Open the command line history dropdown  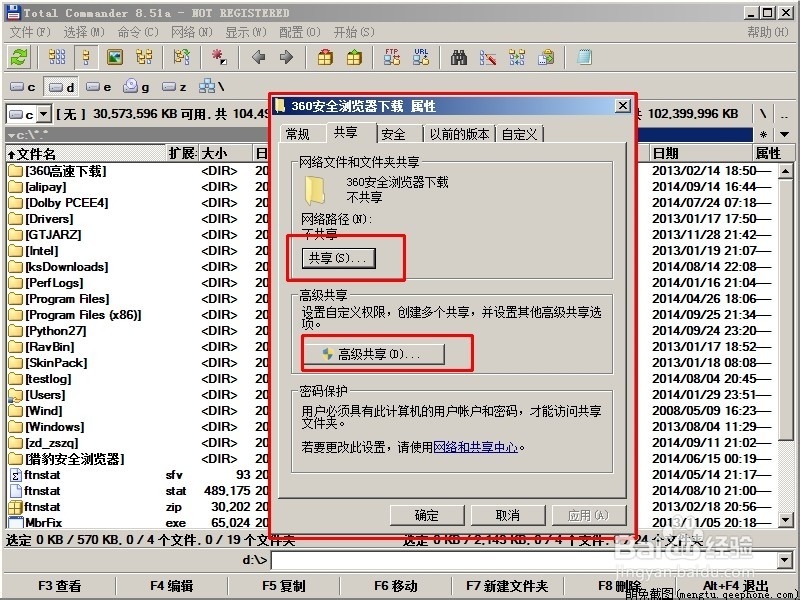coord(785,561)
